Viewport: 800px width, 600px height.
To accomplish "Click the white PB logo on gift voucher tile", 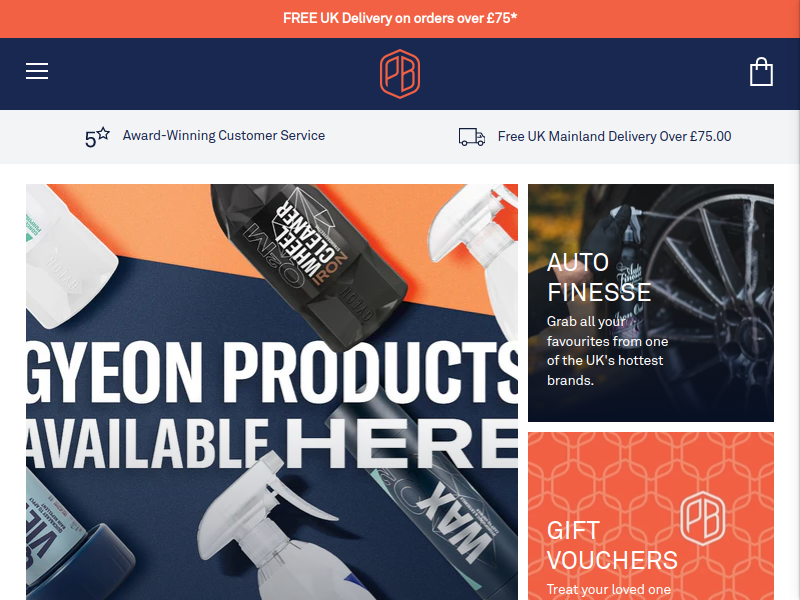I will [703, 518].
